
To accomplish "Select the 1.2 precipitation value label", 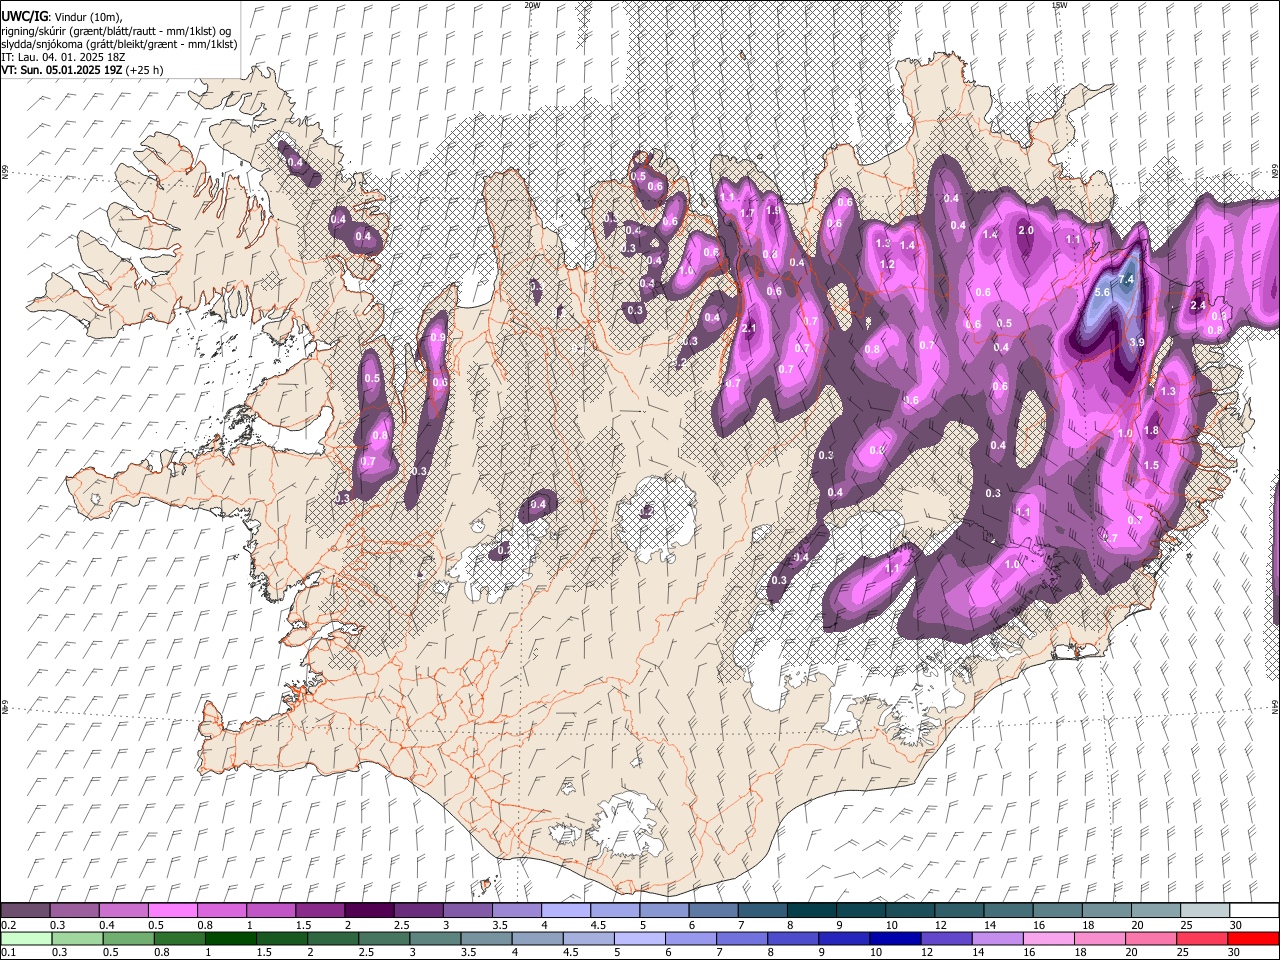I will point(887,265).
